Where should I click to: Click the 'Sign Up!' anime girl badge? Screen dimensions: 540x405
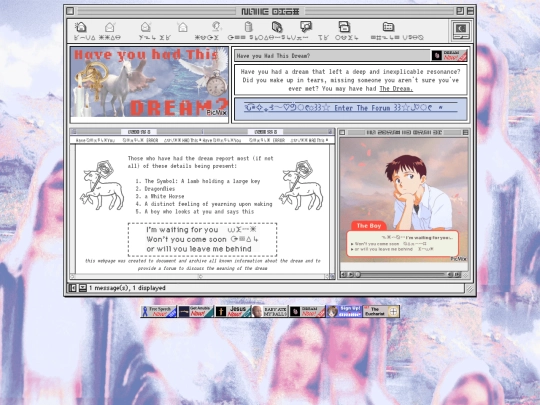point(344,311)
